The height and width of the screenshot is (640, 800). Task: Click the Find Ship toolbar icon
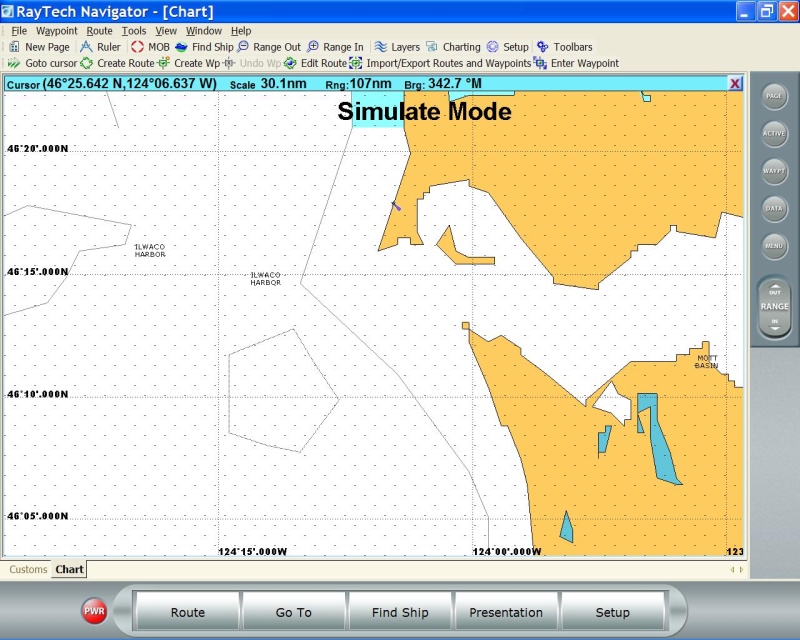181,47
